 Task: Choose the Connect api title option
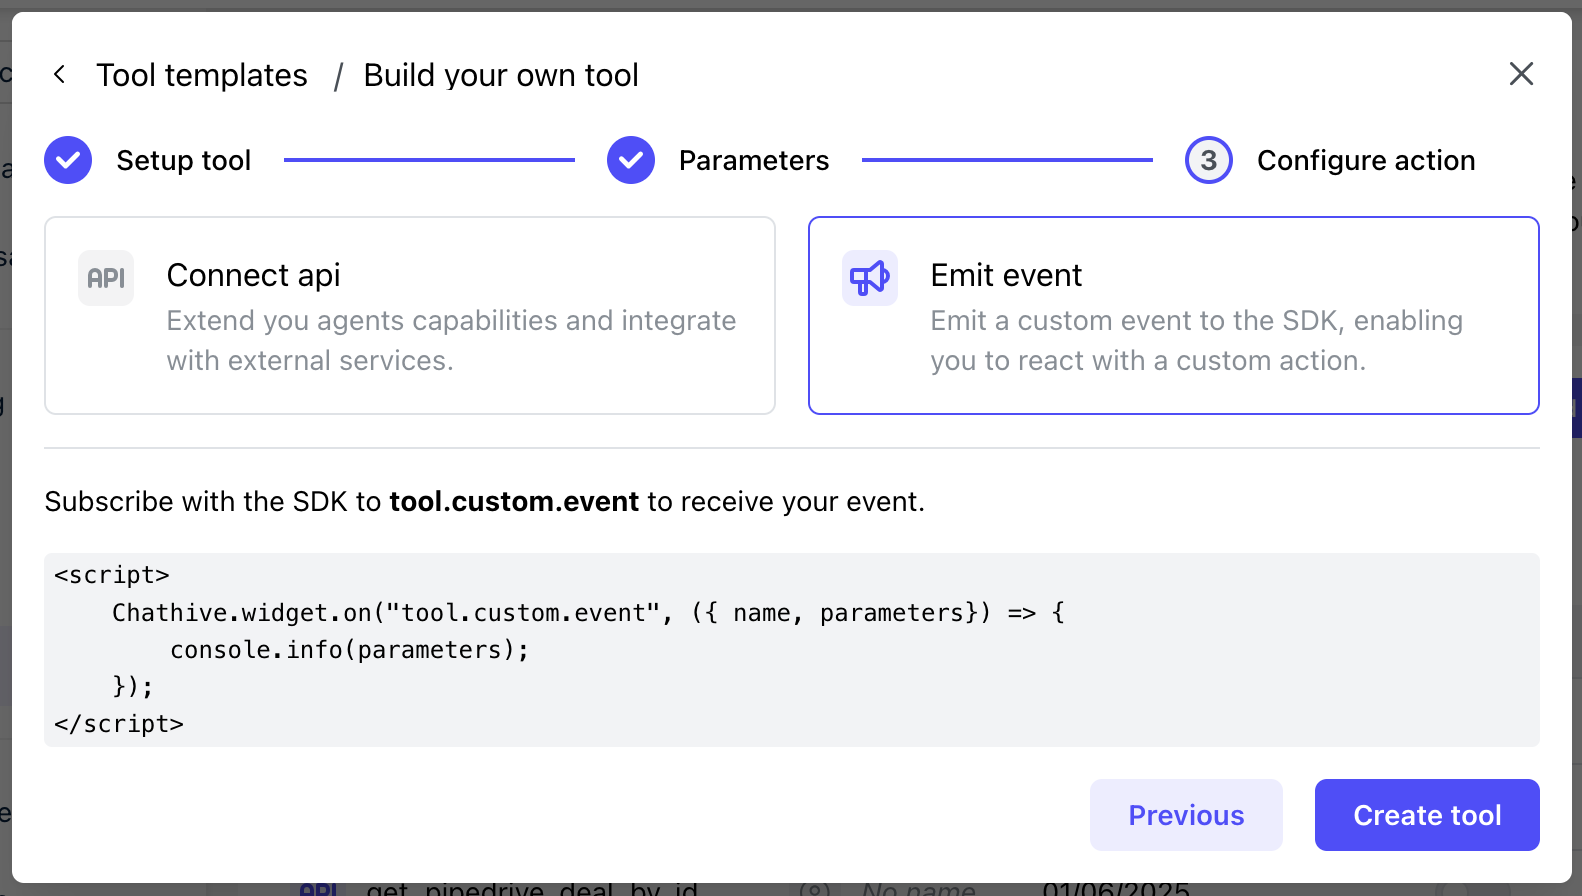click(253, 275)
